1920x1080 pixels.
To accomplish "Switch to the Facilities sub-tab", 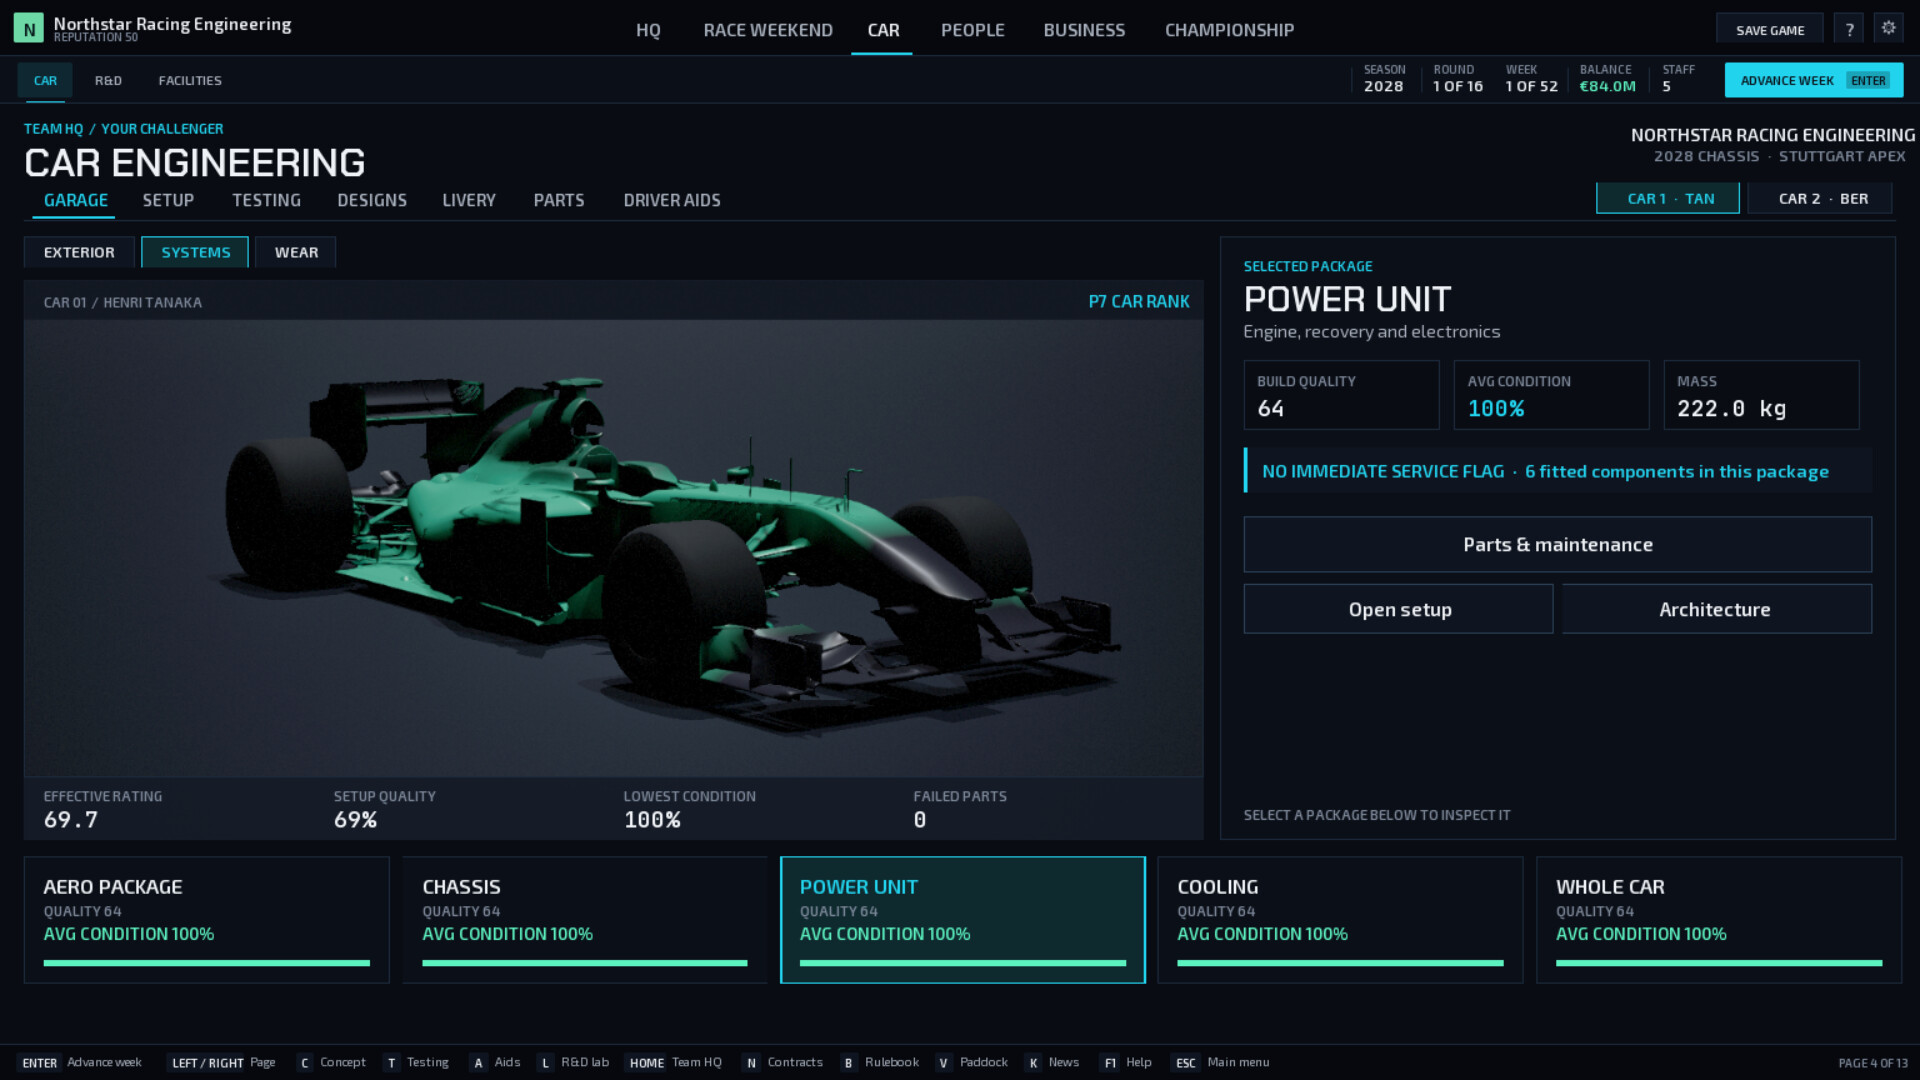I will (190, 80).
